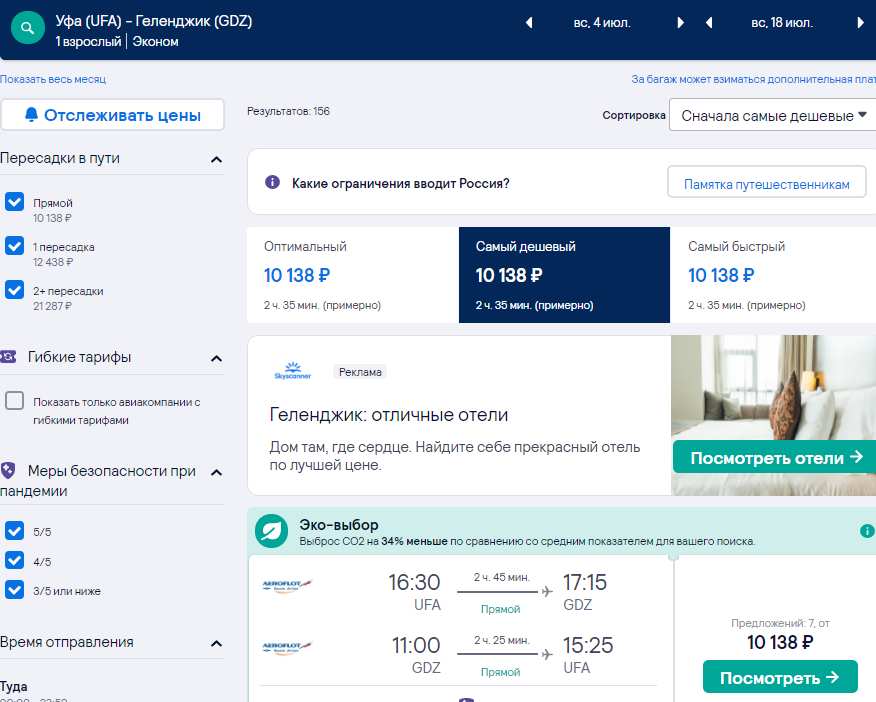Click the Предложений: 7, от text
Image resolution: width=876 pixels, height=702 pixels.
[780, 623]
